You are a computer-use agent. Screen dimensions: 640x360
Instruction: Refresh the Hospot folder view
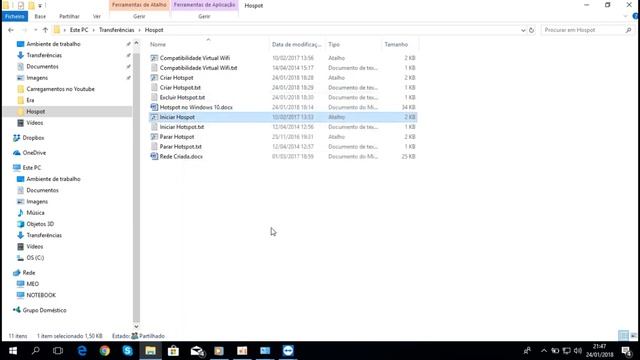pyautogui.click(x=531, y=30)
